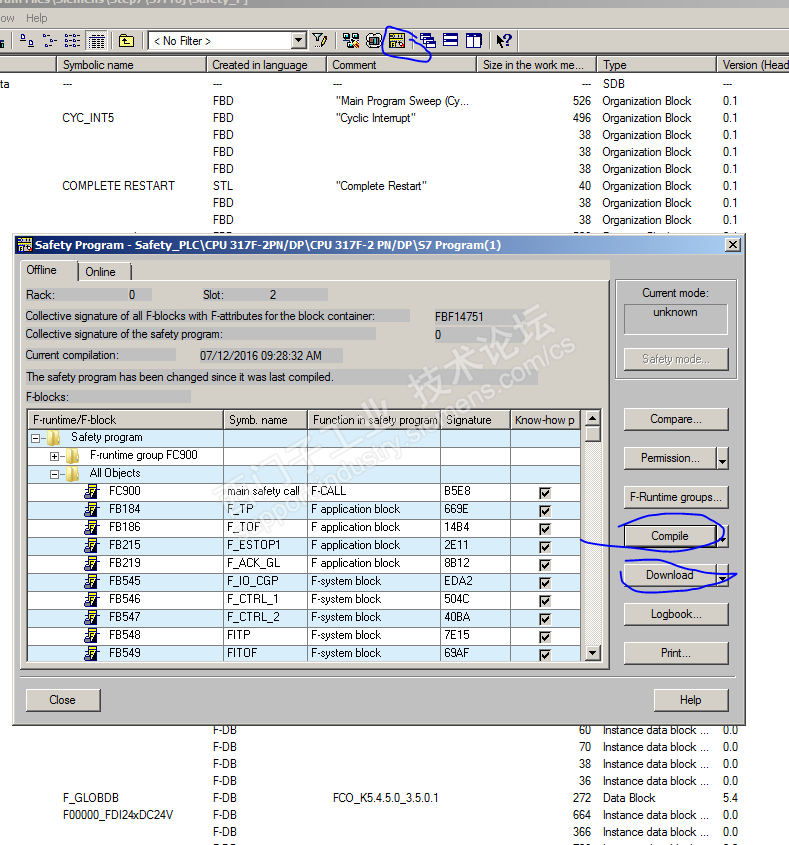The height and width of the screenshot is (845, 789).
Task: Switch to large icons view
Action: coord(26,40)
